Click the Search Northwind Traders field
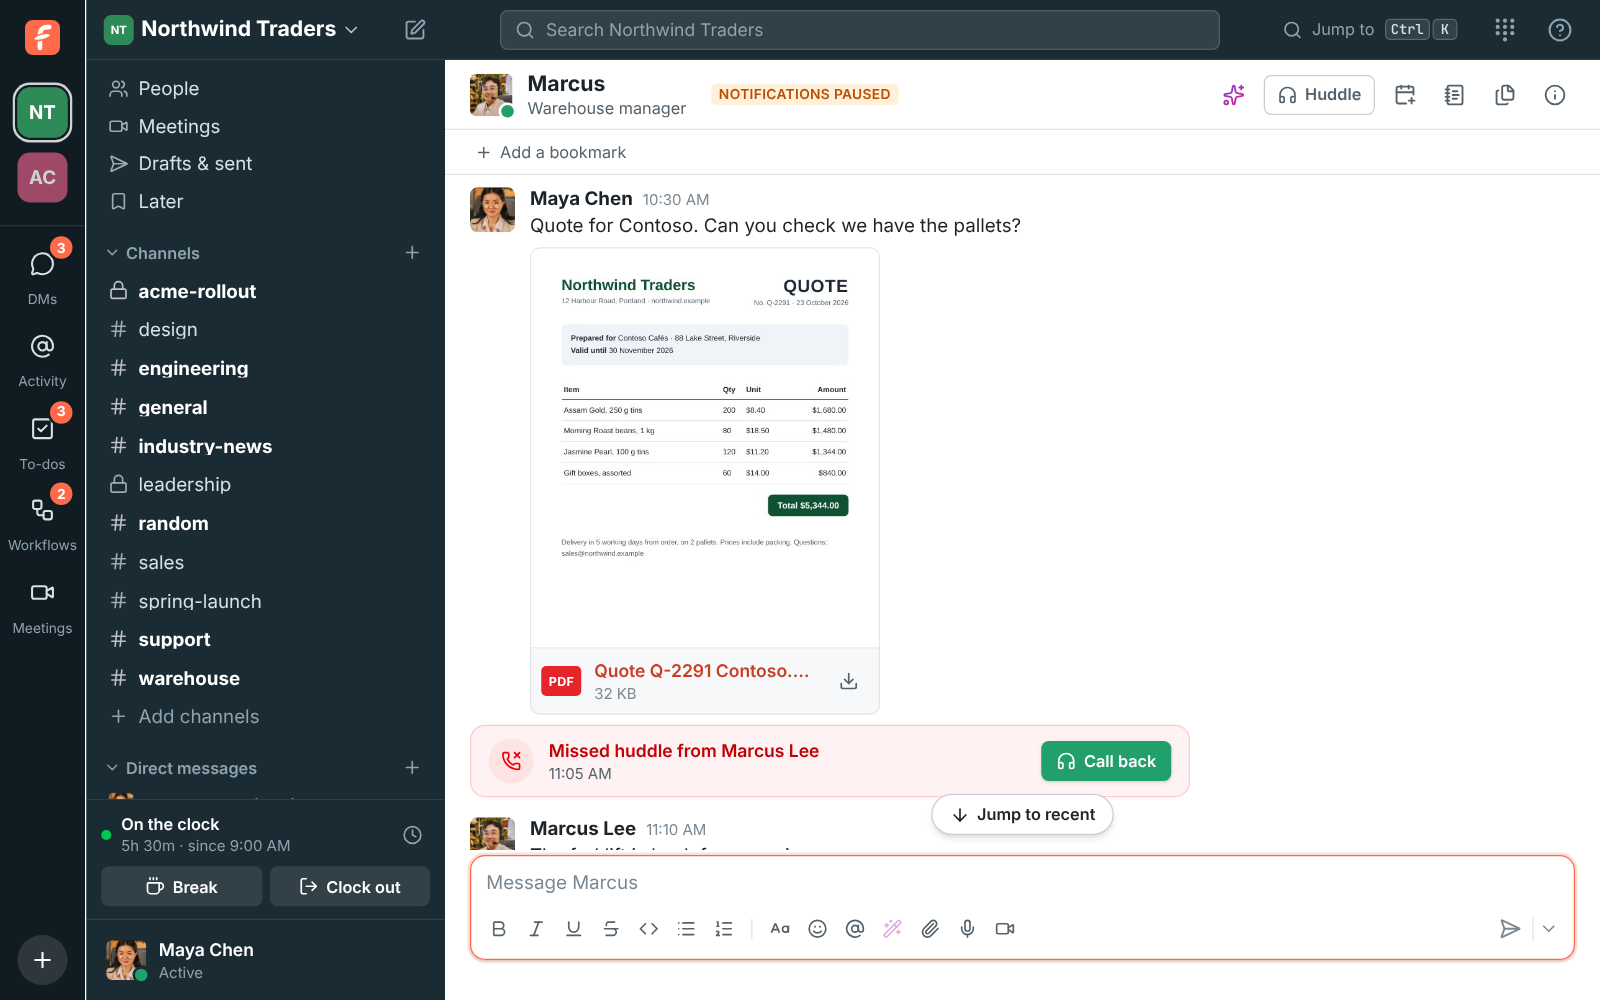 pos(860,30)
